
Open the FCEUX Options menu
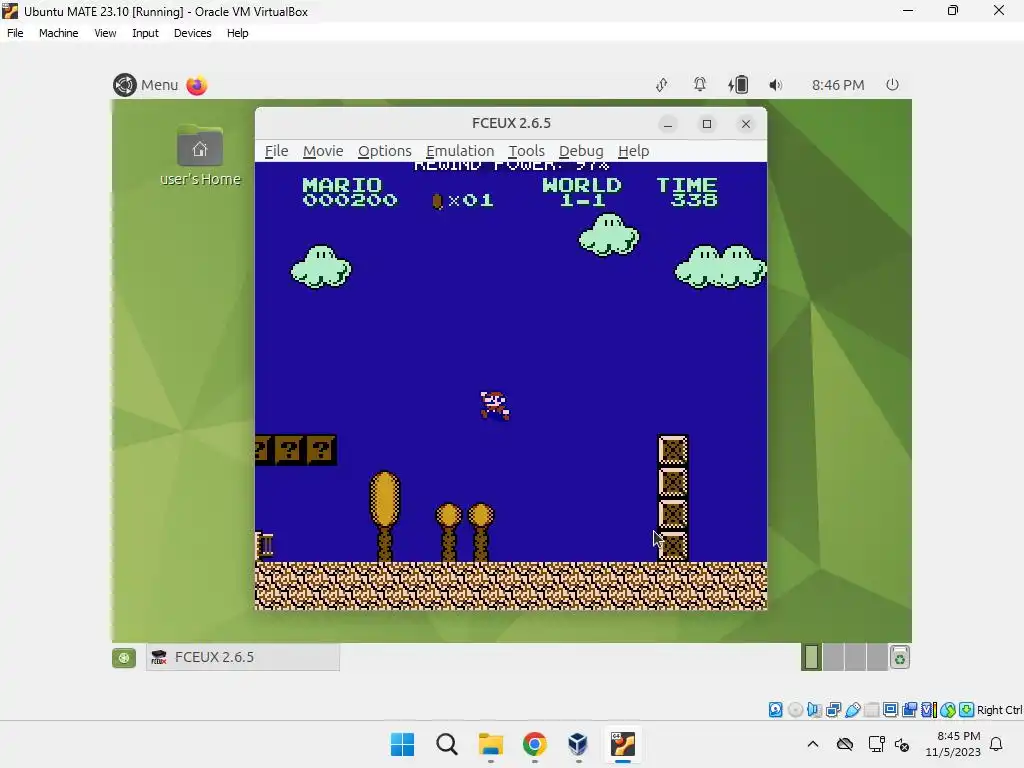pyautogui.click(x=385, y=151)
